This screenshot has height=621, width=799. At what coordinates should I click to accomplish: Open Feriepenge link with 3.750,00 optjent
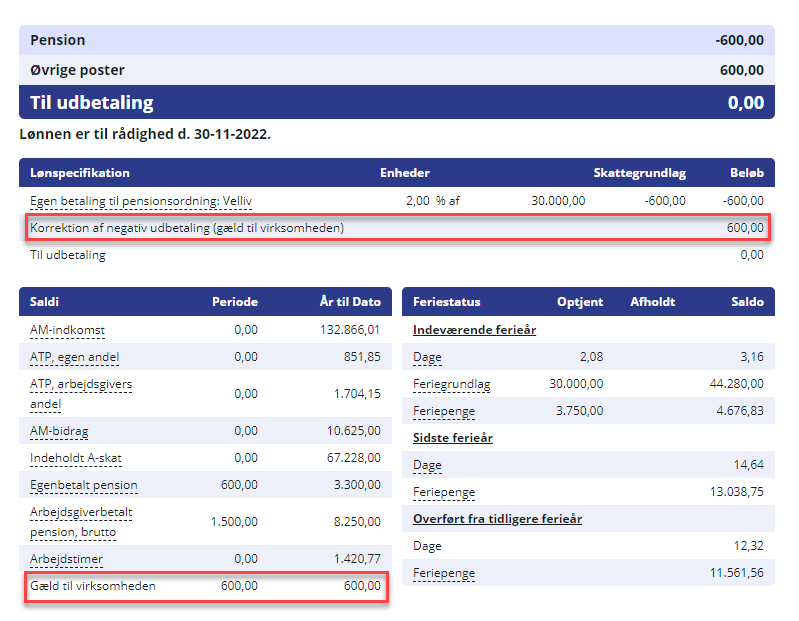click(444, 411)
